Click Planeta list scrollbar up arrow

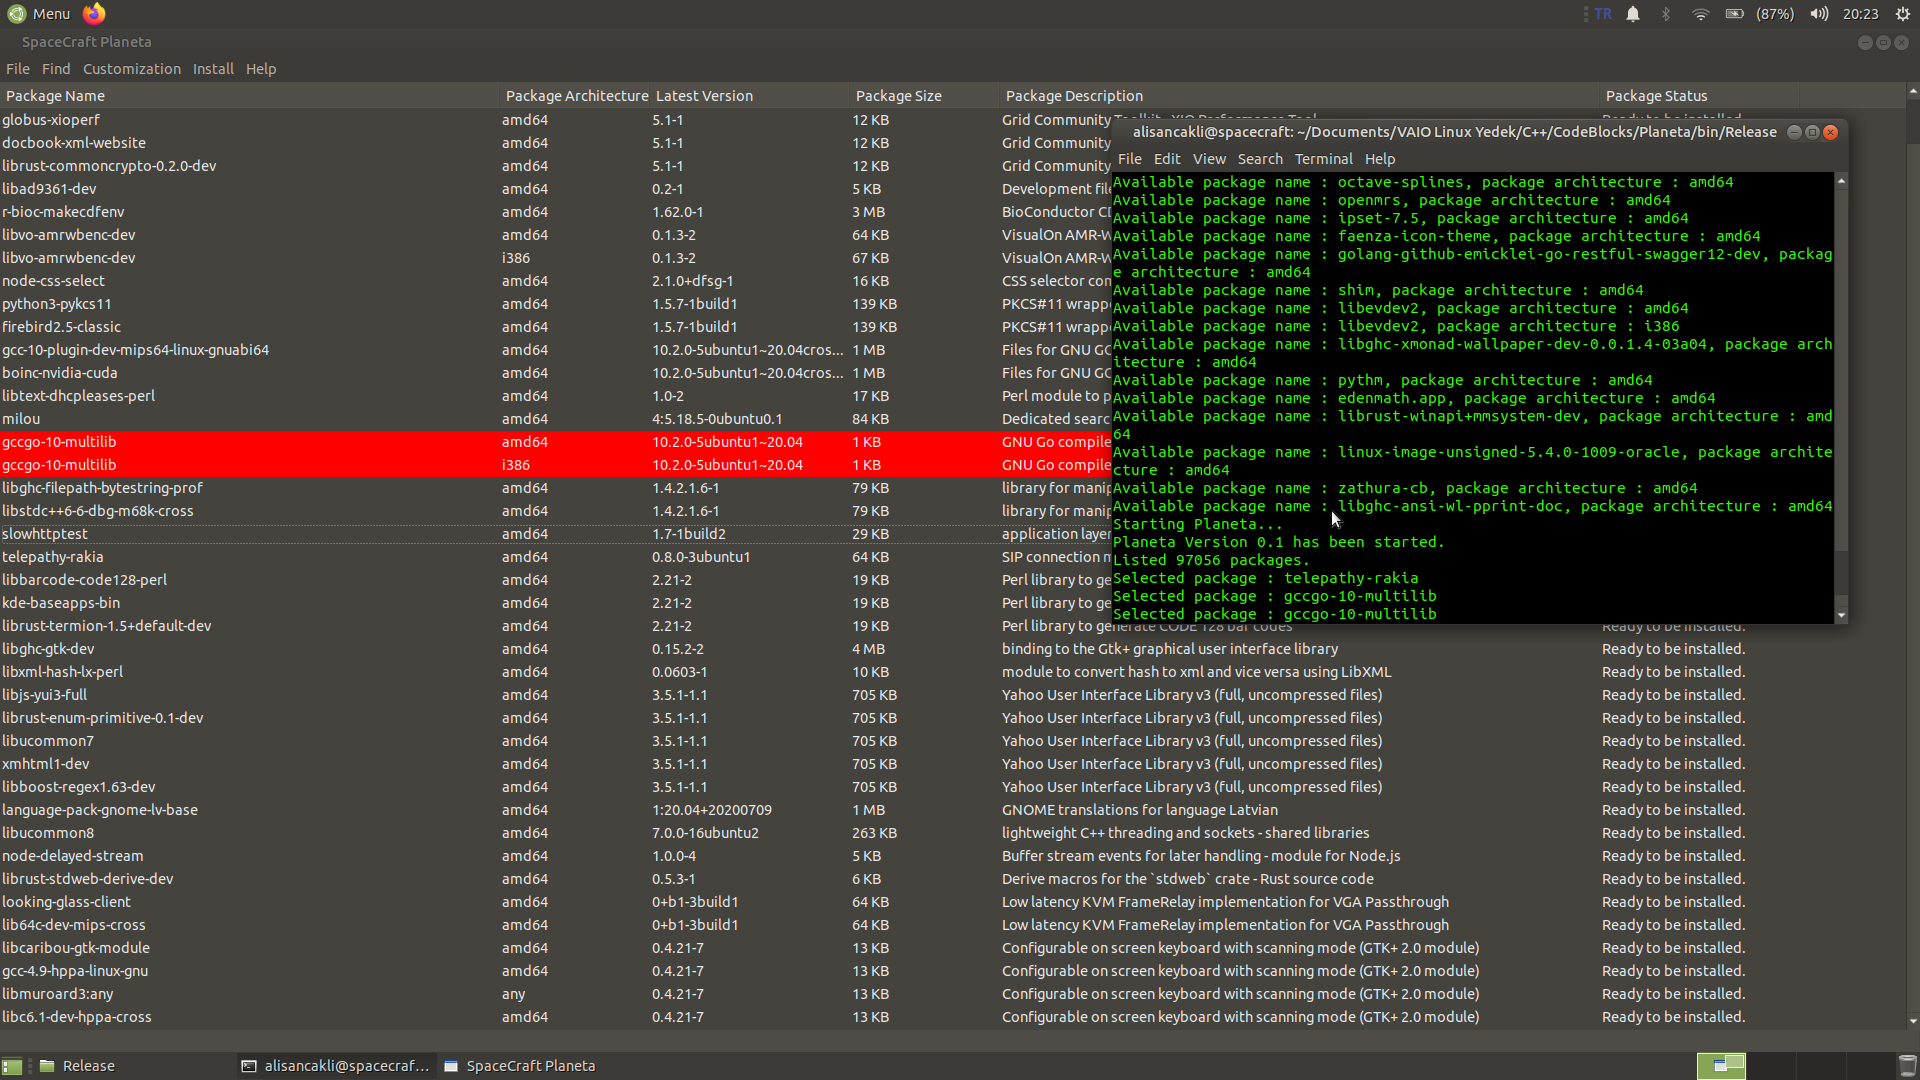pyautogui.click(x=1913, y=91)
